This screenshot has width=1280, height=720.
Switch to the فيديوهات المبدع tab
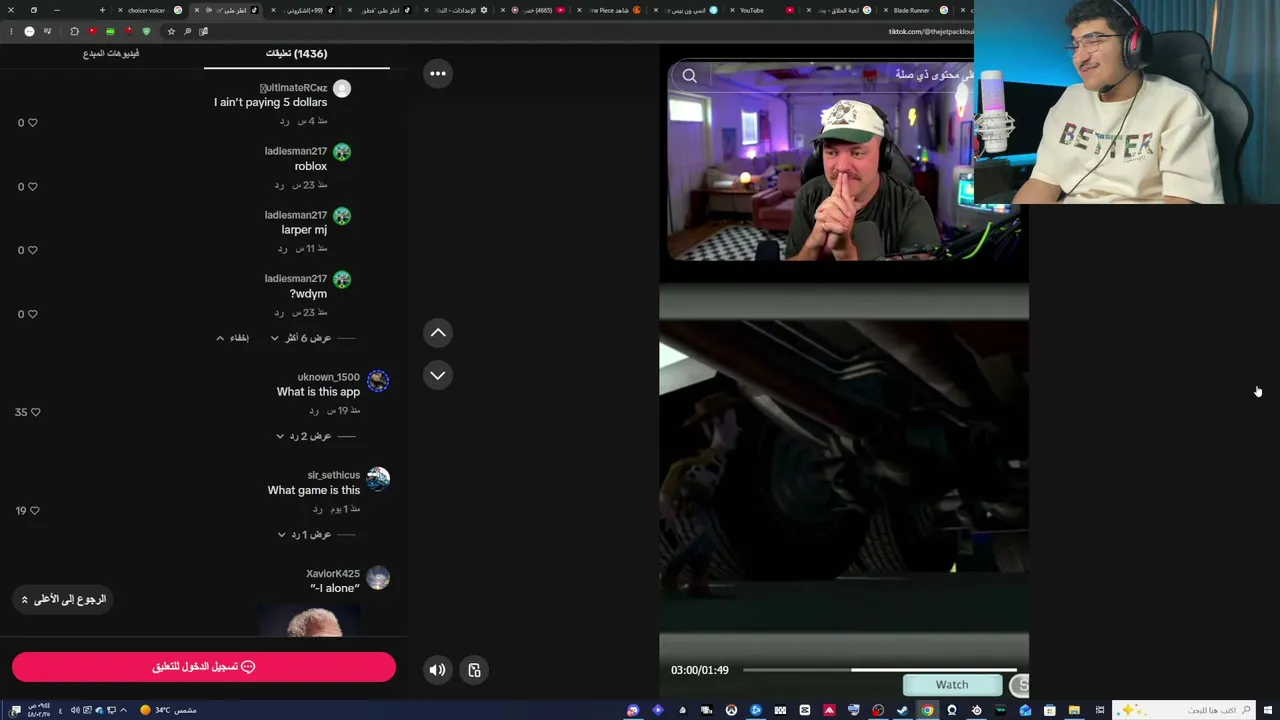111,54
